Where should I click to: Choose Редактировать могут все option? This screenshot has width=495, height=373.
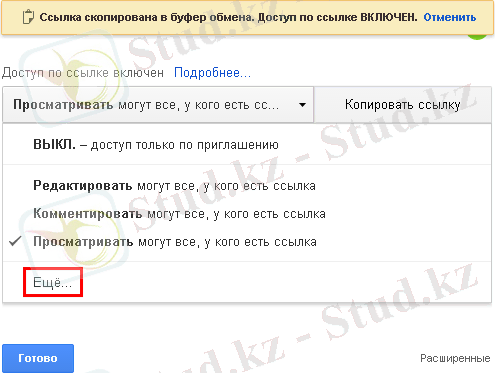tap(247, 186)
